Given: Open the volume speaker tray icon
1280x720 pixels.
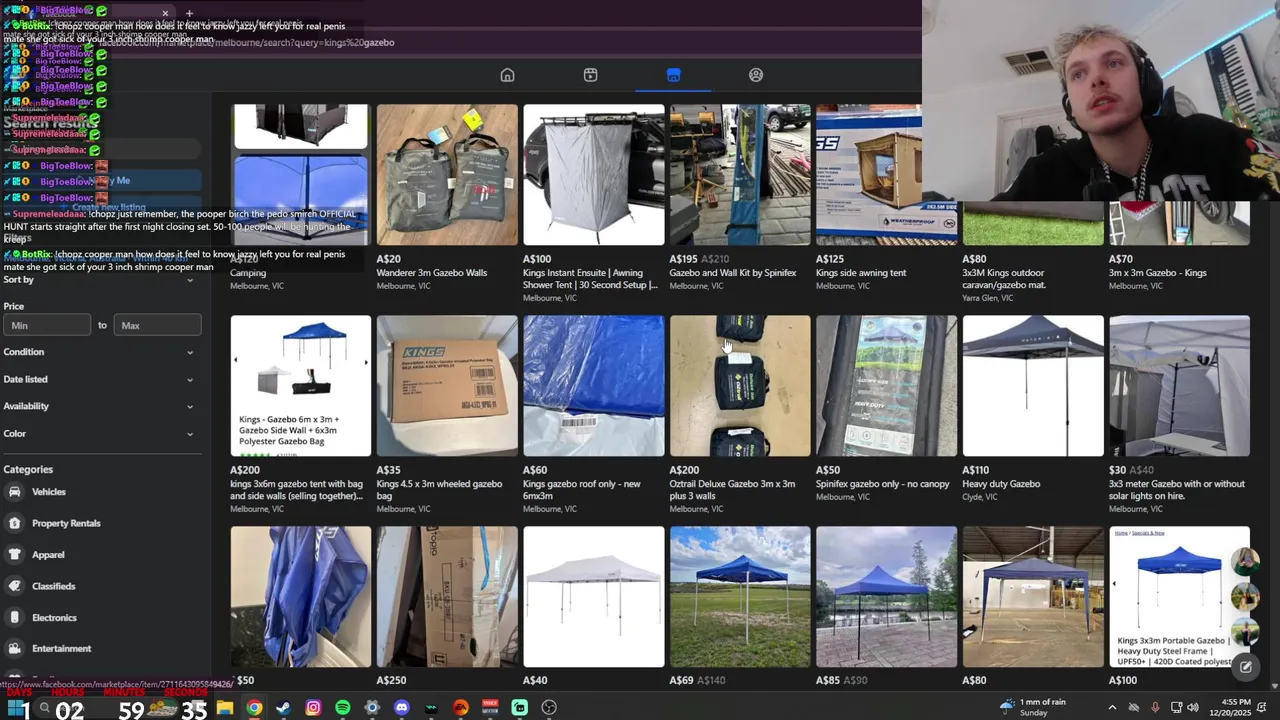Looking at the screenshot, I should 1194,708.
